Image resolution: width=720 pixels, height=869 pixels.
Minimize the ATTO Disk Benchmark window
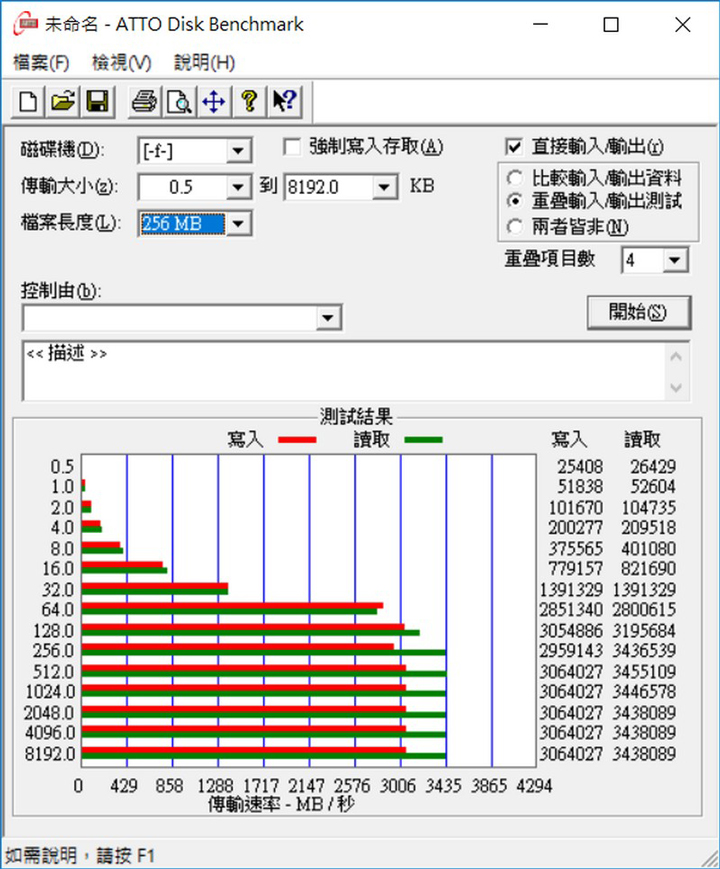[540, 24]
